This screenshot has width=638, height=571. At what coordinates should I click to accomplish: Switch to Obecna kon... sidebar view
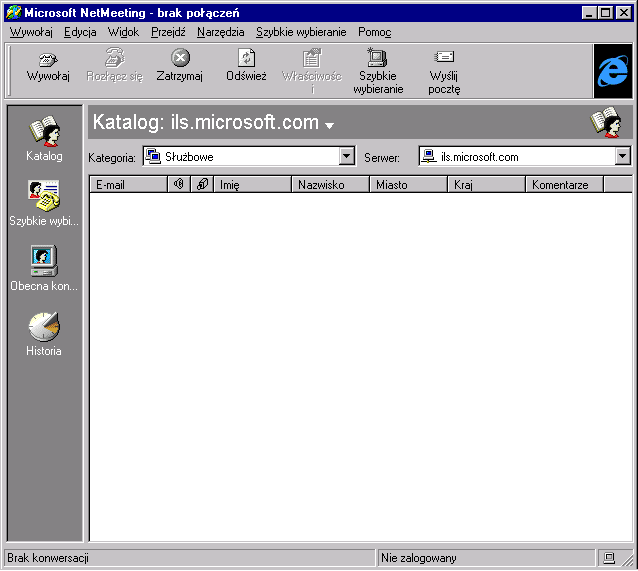(44, 268)
